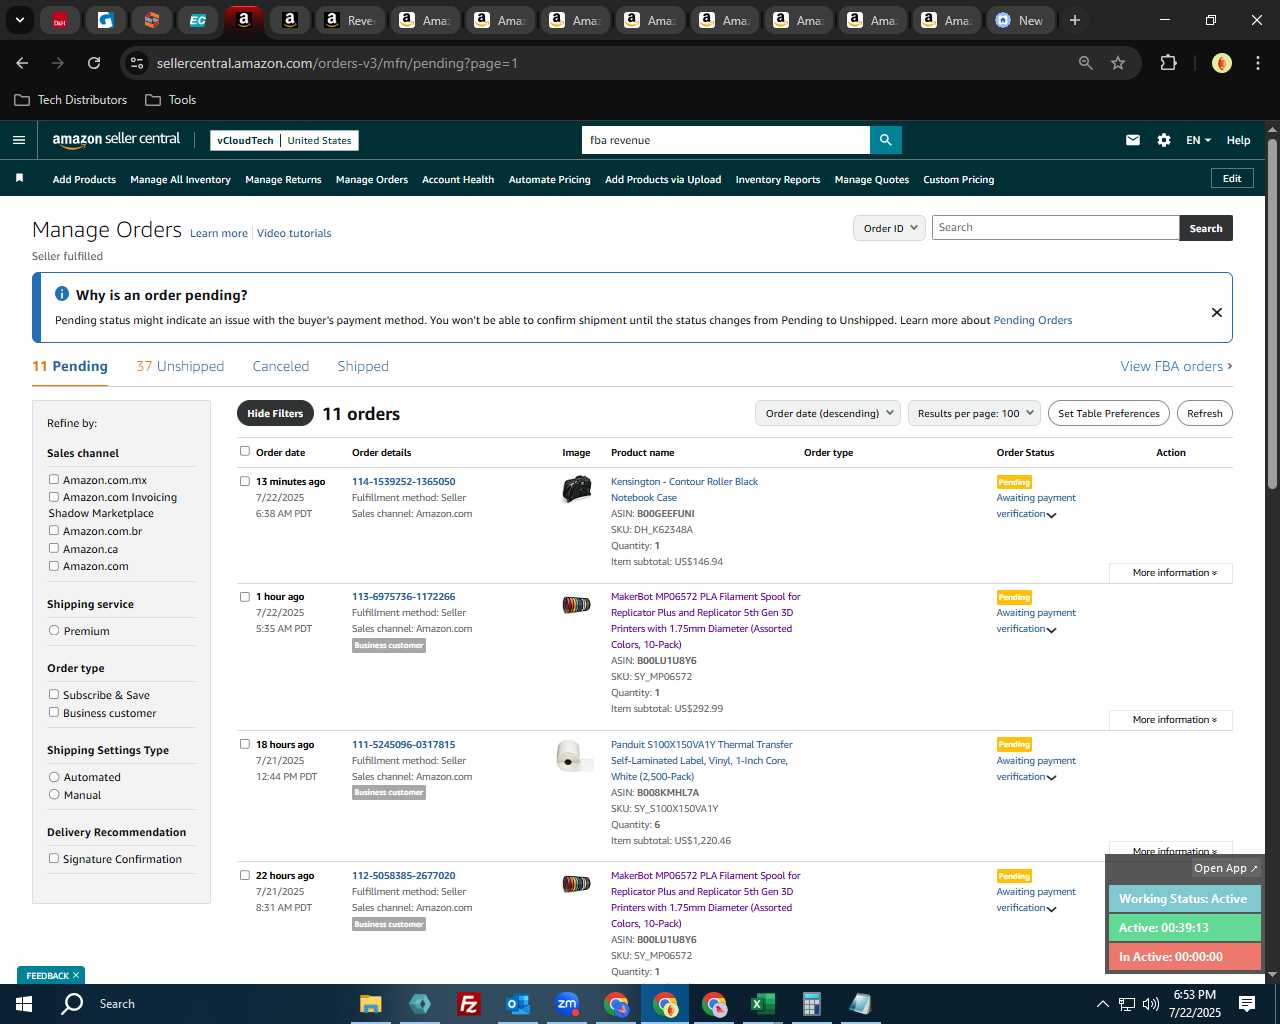The image size is (1280, 1024).
Task: Click the page vertical scrollbar
Action: point(1272,312)
